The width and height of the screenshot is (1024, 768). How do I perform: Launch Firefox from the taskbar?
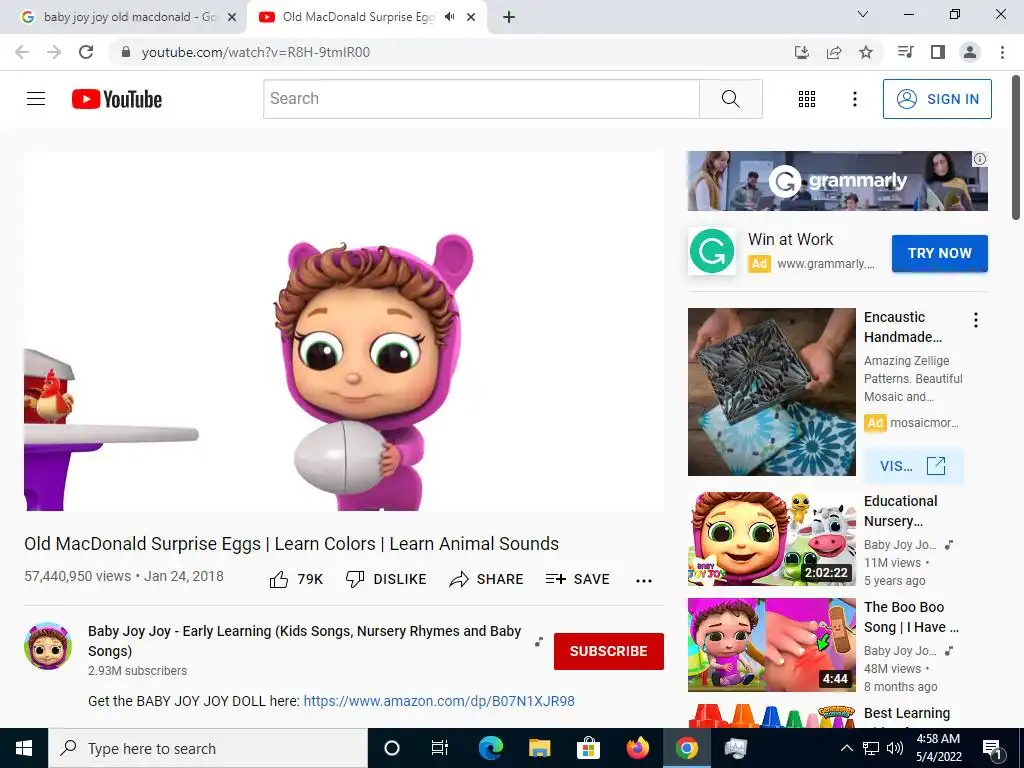point(637,748)
